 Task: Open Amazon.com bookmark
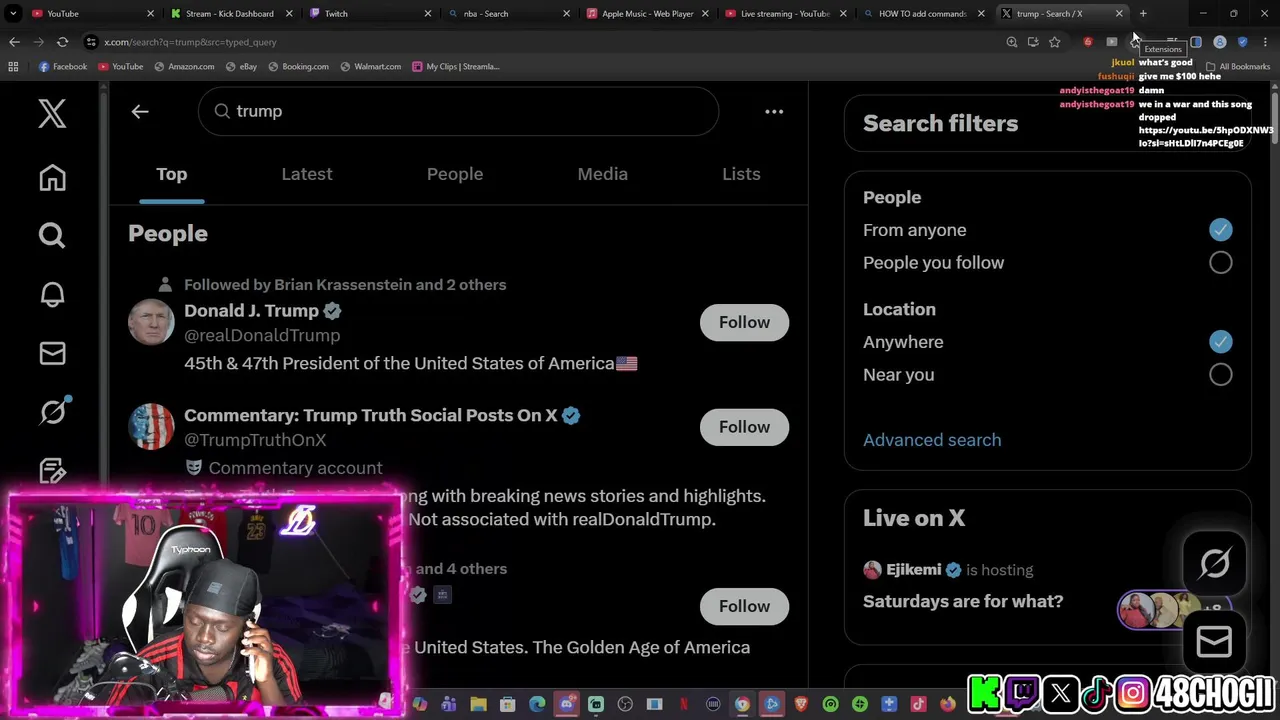184,66
